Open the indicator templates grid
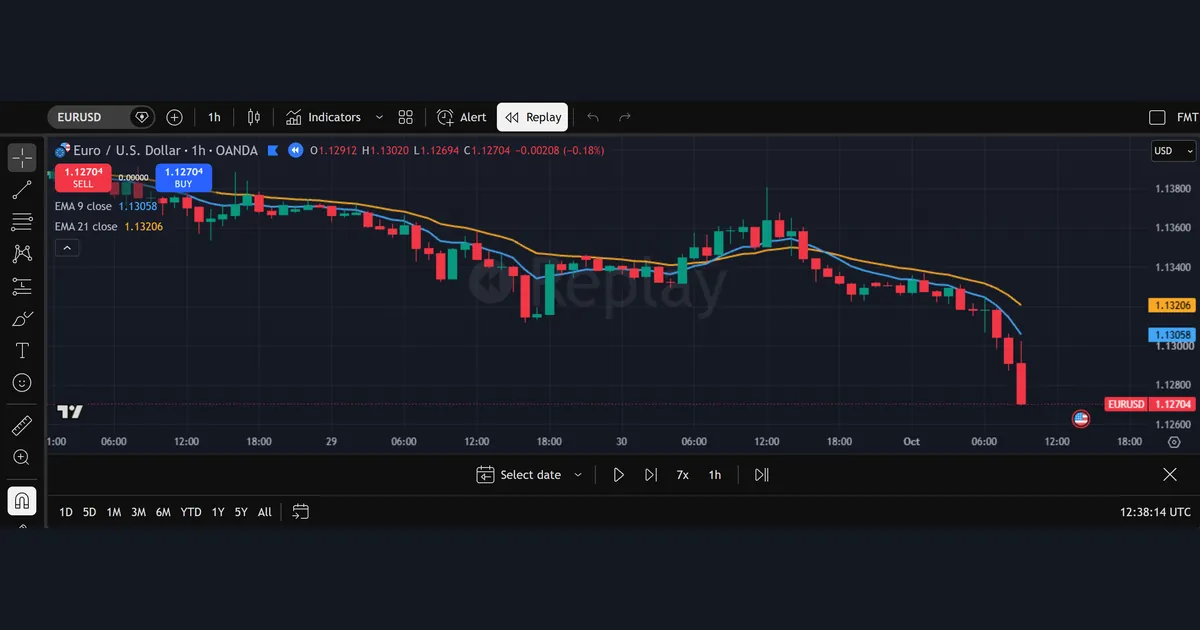 point(405,117)
